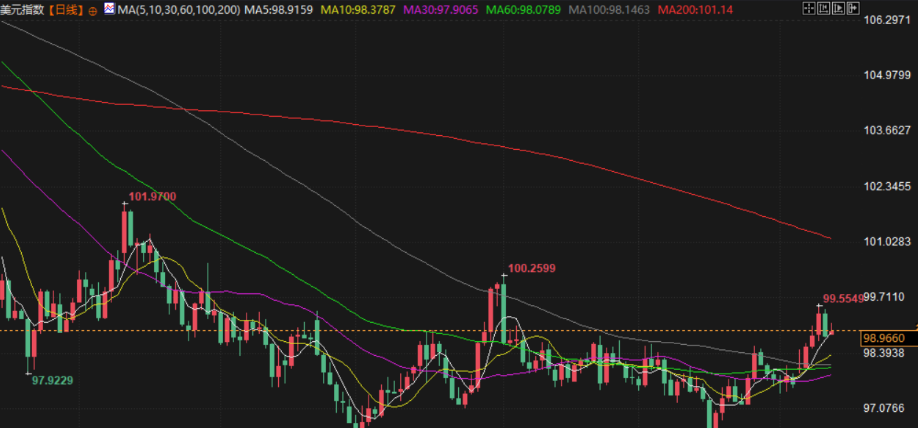This screenshot has height=428, width=918.
Task: Click the 99.5549 recent high label
Action: 842,298
